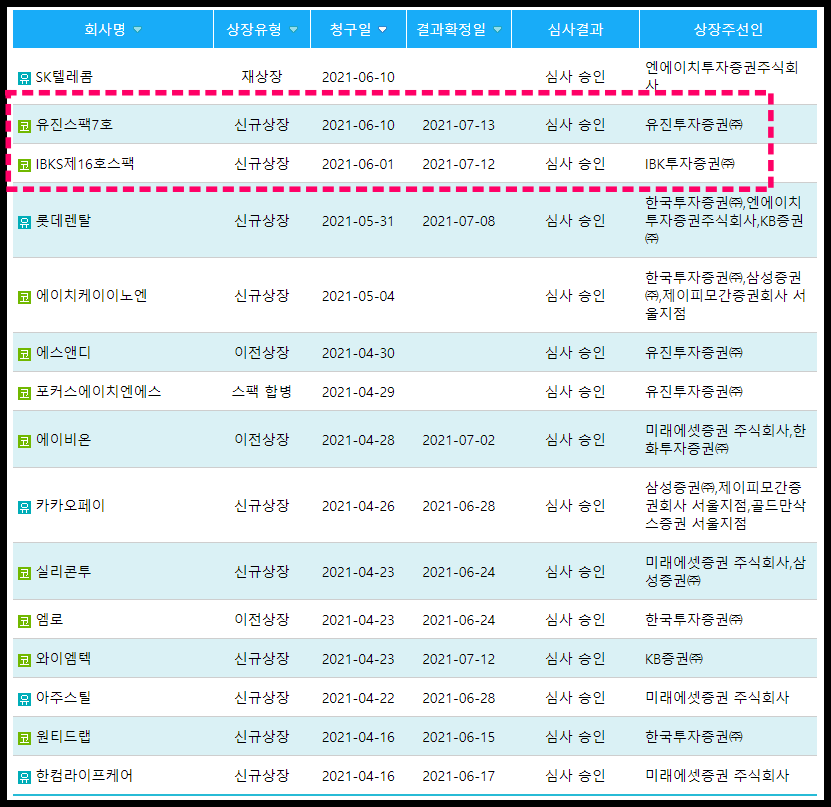
Task: Select 이전상장 in the 엠로 row
Action: [262, 620]
